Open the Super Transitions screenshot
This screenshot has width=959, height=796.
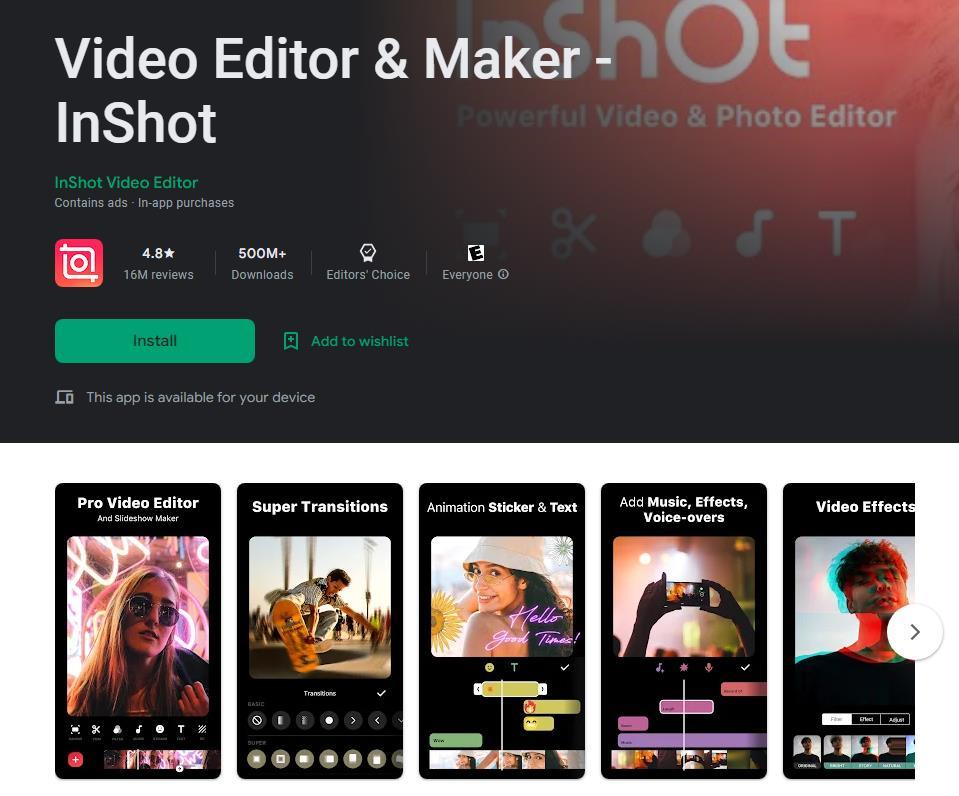pyautogui.click(x=320, y=631)
